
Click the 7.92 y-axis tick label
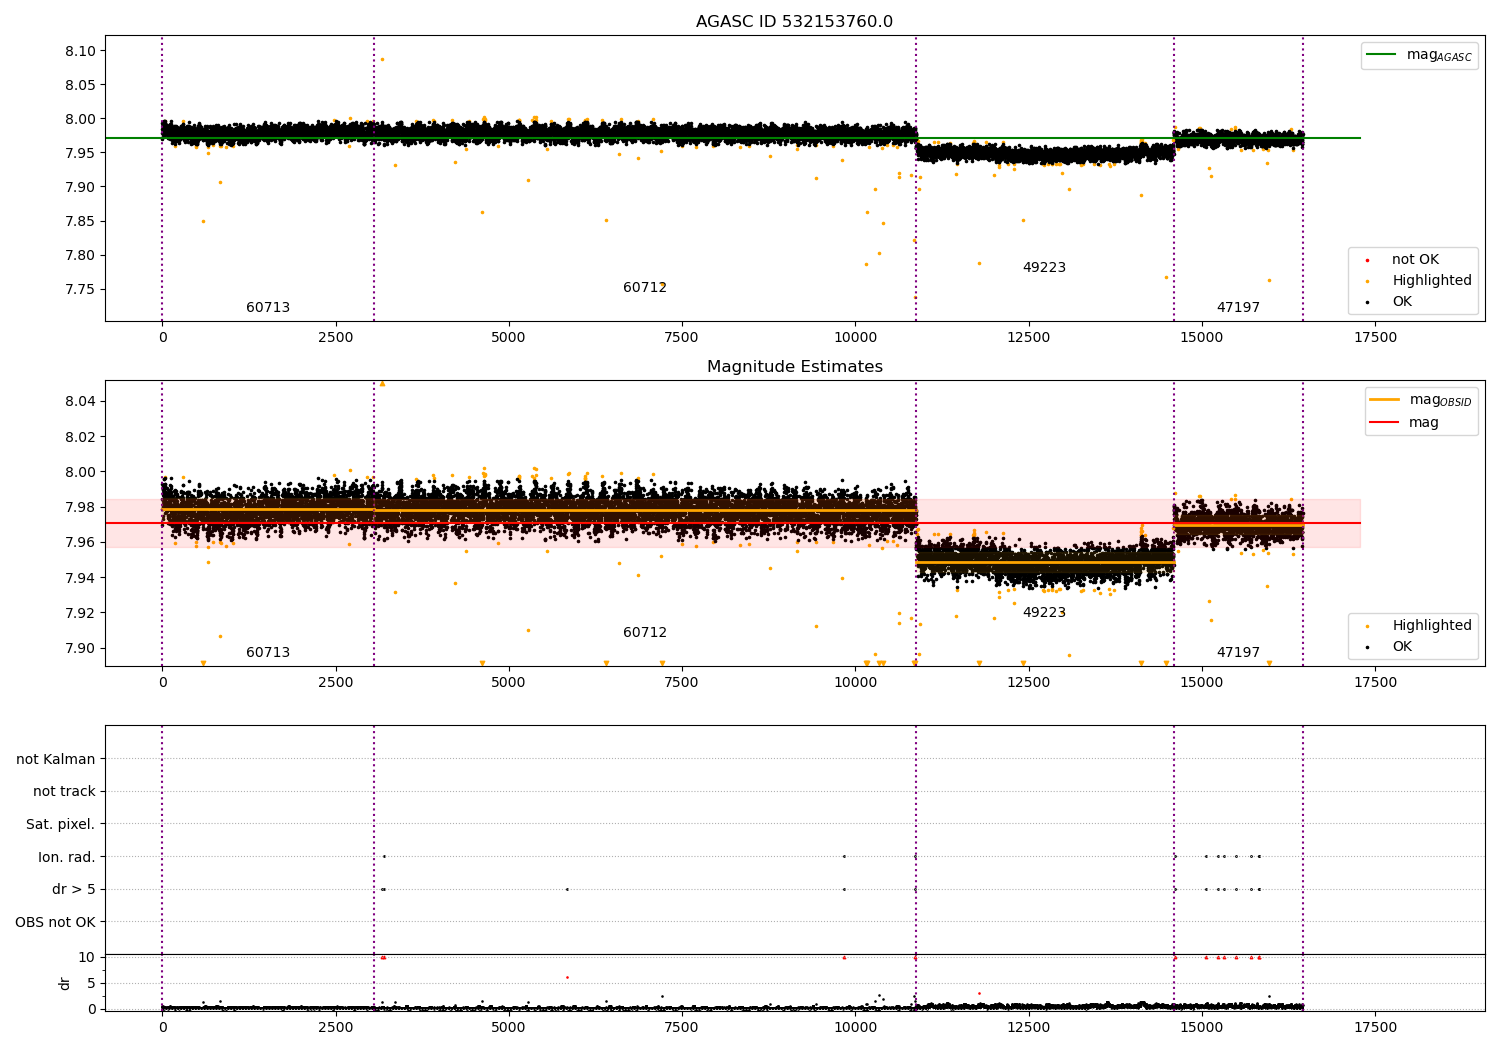(80, 613)
